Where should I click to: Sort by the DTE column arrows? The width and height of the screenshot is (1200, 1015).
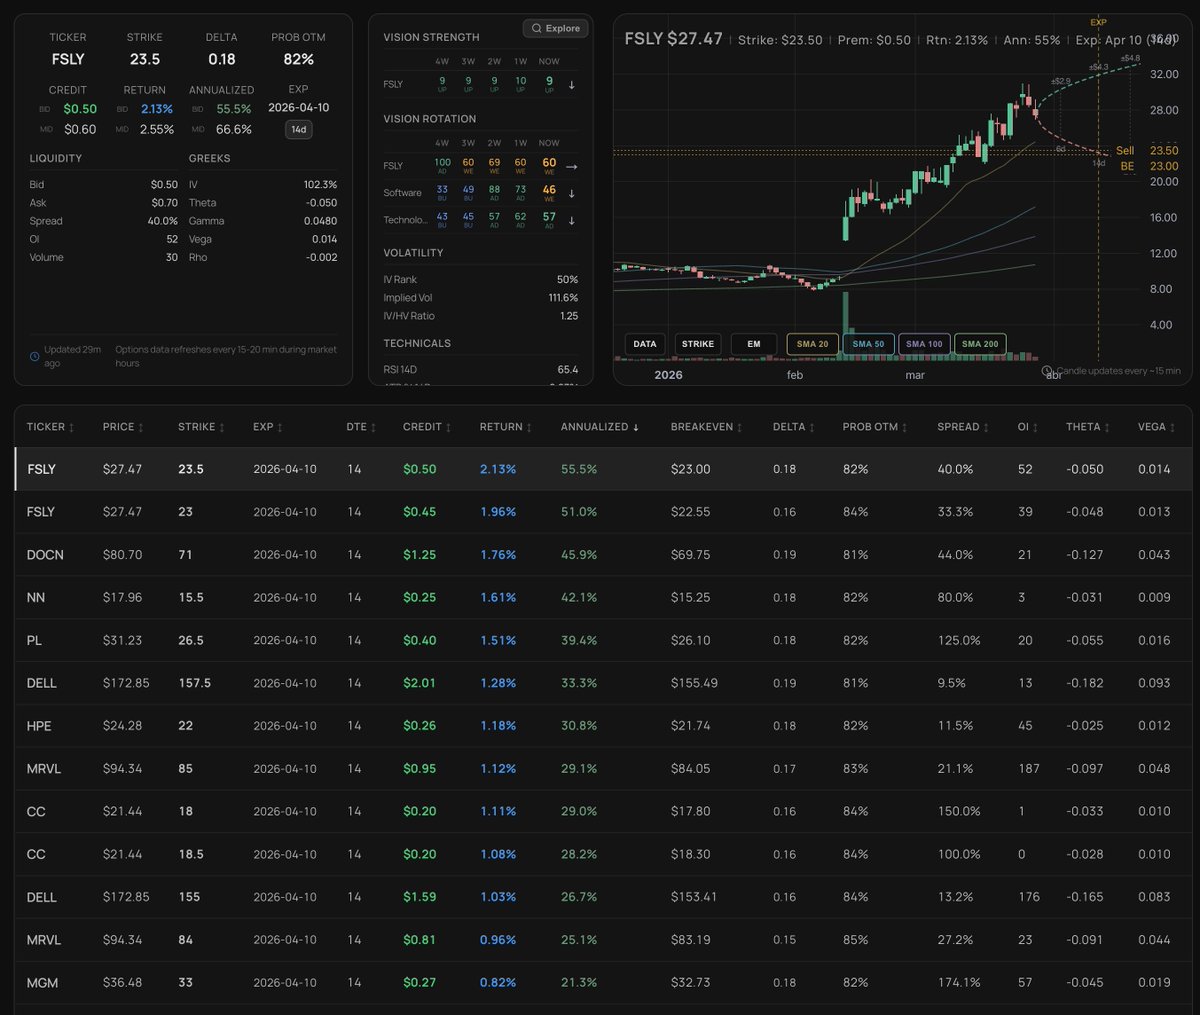click(x=374, y=428)
